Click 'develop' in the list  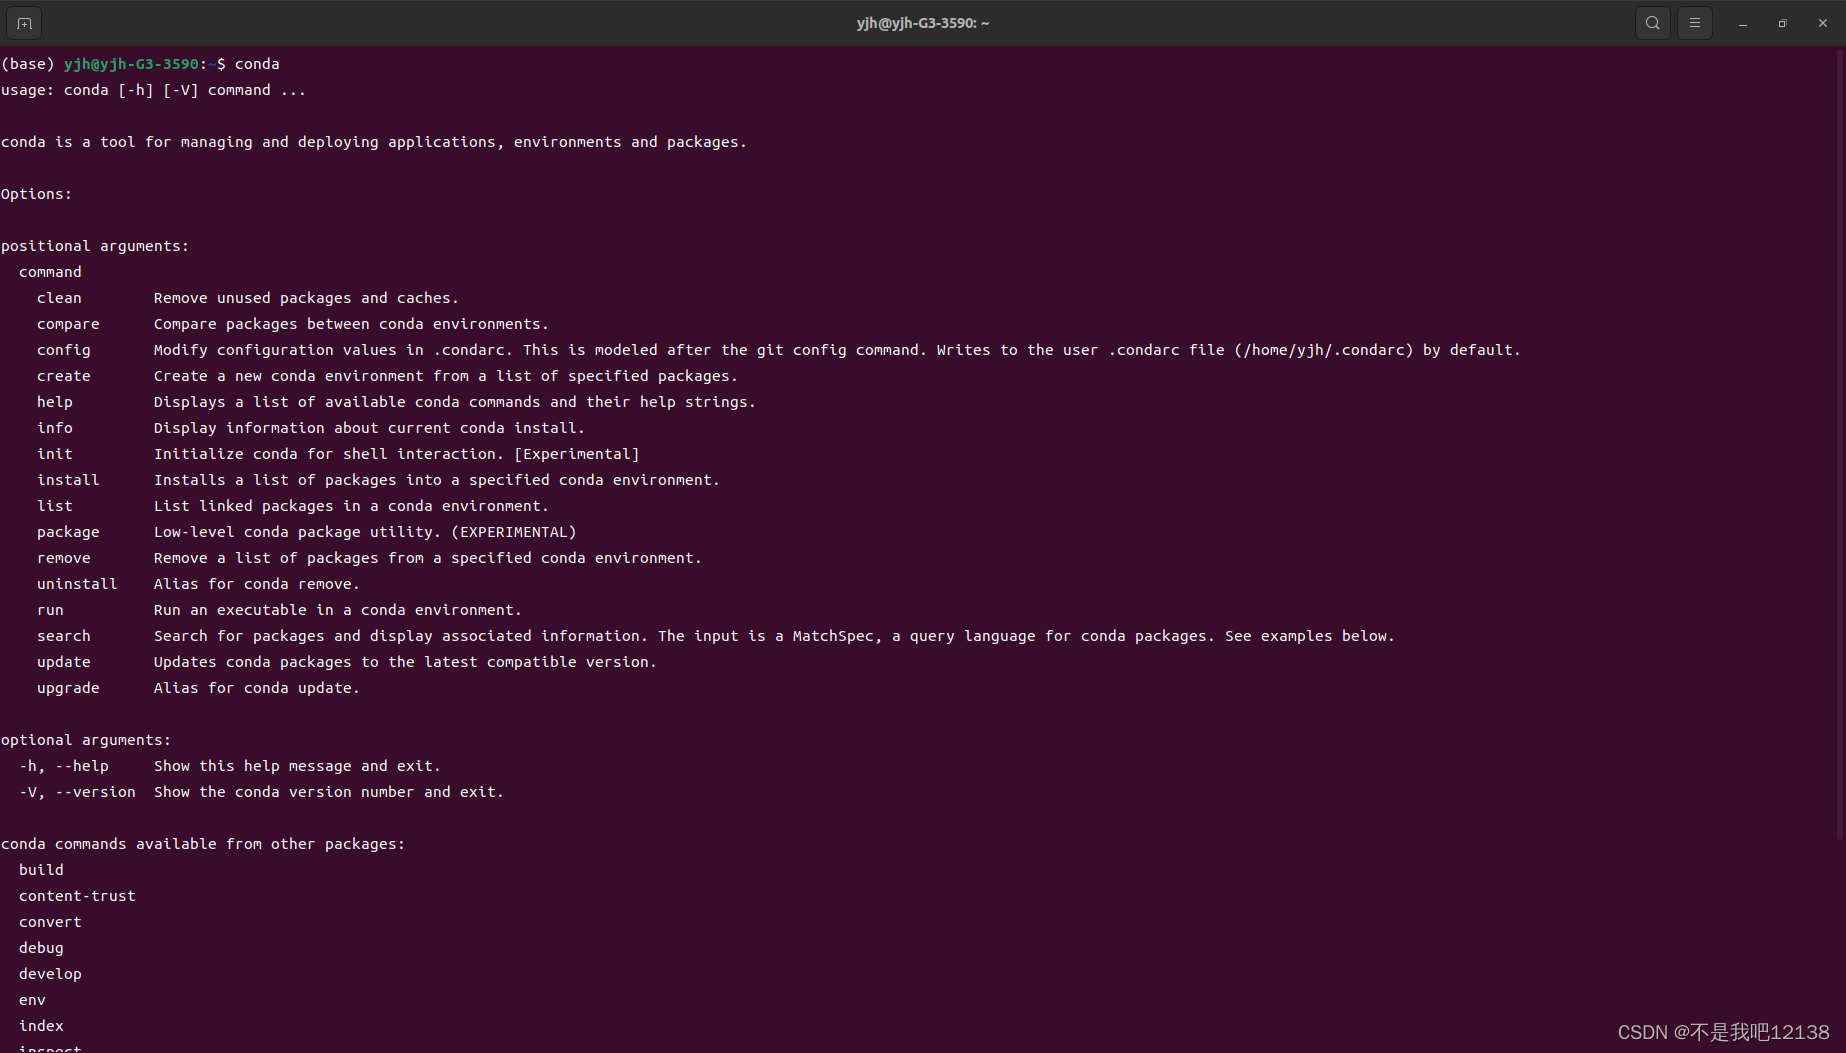point(50,974)
